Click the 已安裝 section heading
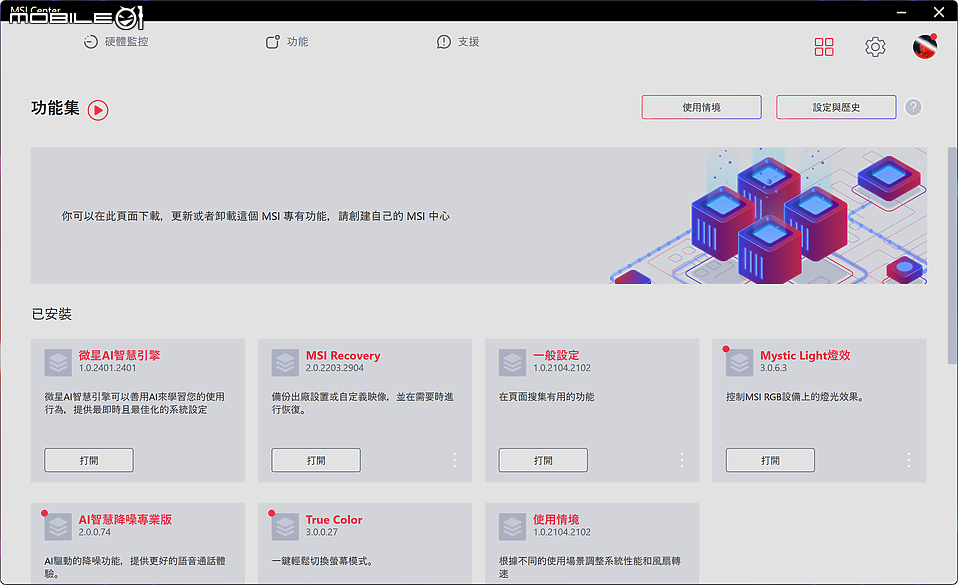The image size is (958, 585). pos(52,314)
